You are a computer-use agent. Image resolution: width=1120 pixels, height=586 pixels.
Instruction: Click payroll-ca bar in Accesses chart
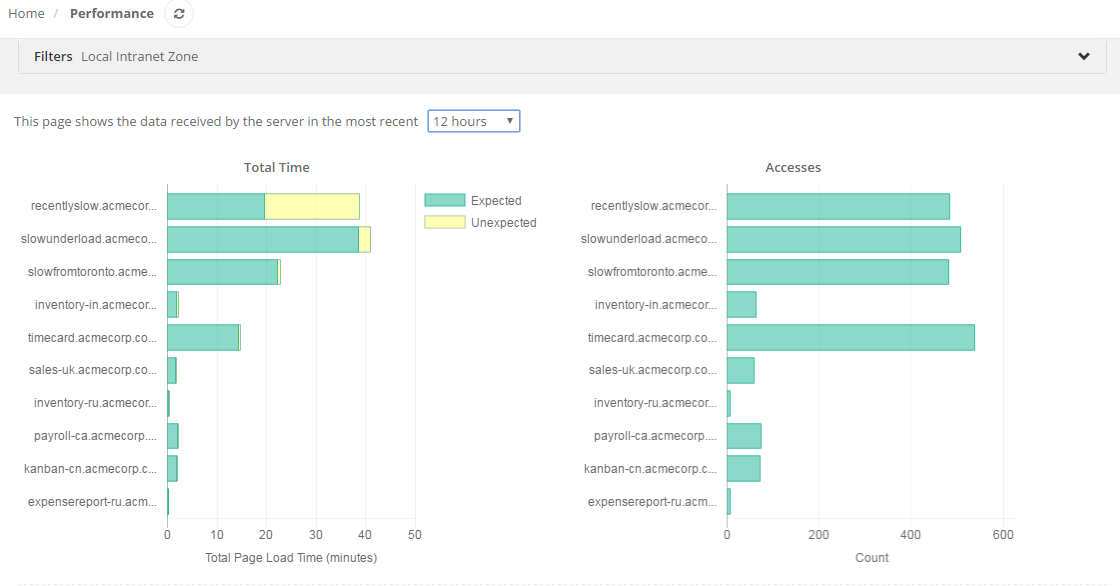(743, 436)
